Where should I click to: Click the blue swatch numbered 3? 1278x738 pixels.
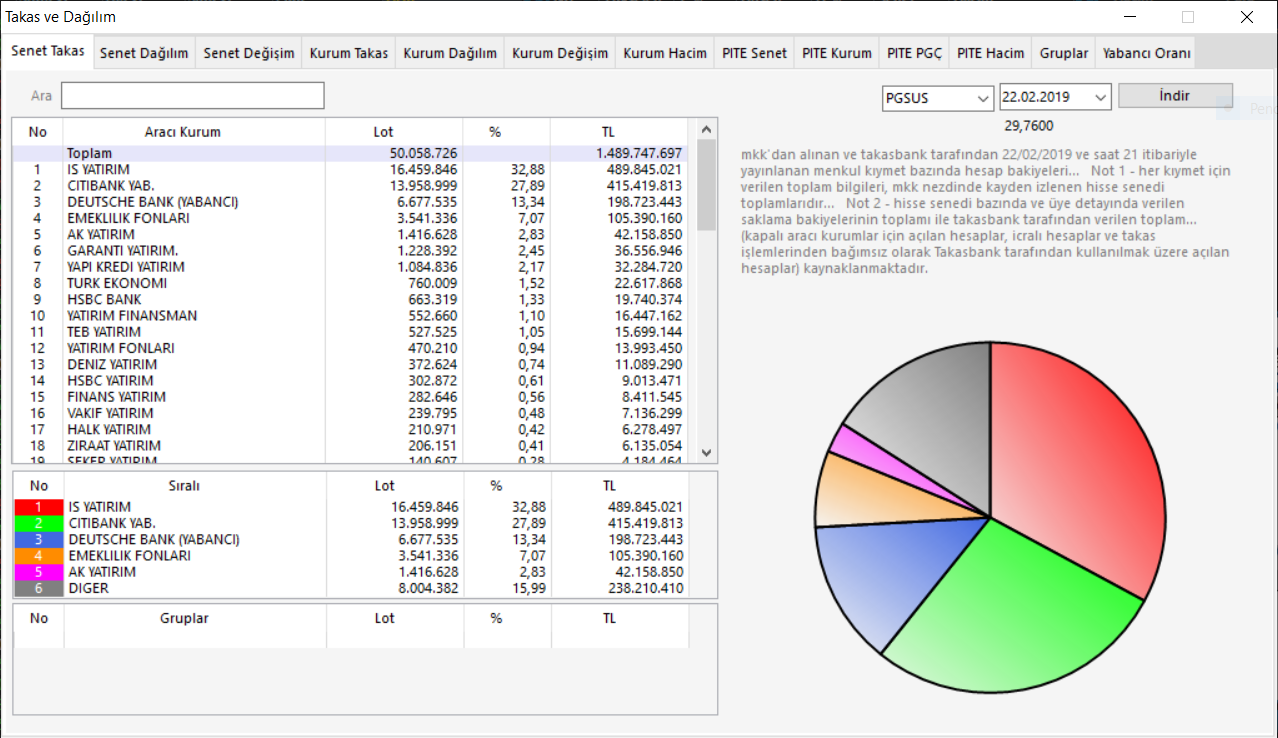point(38,539)
